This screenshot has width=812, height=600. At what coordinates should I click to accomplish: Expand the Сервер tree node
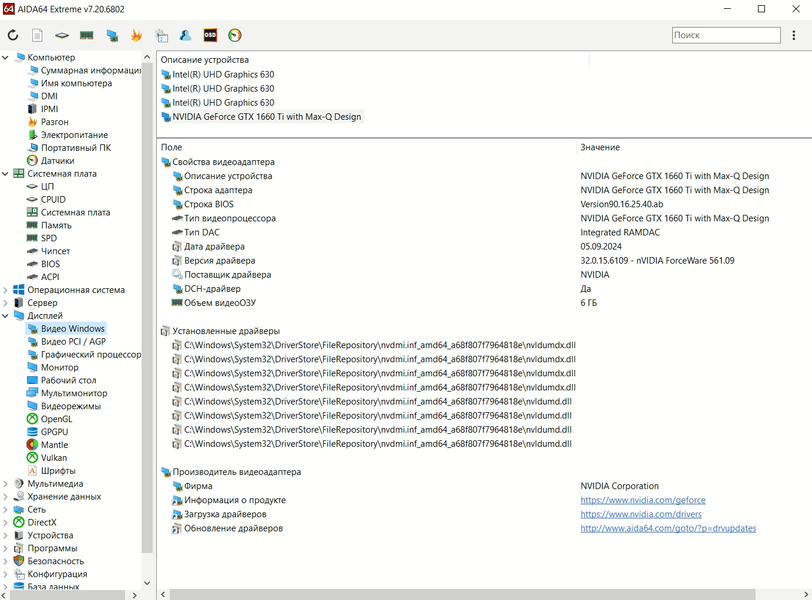pos(6,303)
